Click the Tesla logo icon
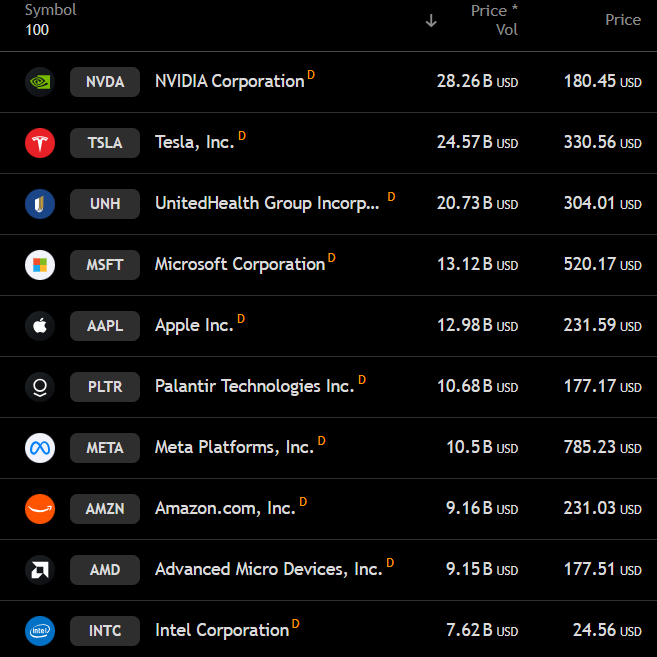Viewport: 657px width, 657px height. pyautogui.click(x=40, y=143)
